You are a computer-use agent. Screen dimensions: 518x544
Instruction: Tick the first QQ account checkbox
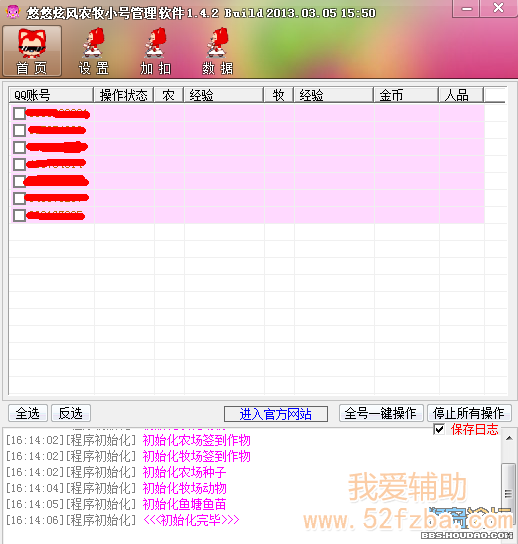pyautogui.click(x=19, y=113)
